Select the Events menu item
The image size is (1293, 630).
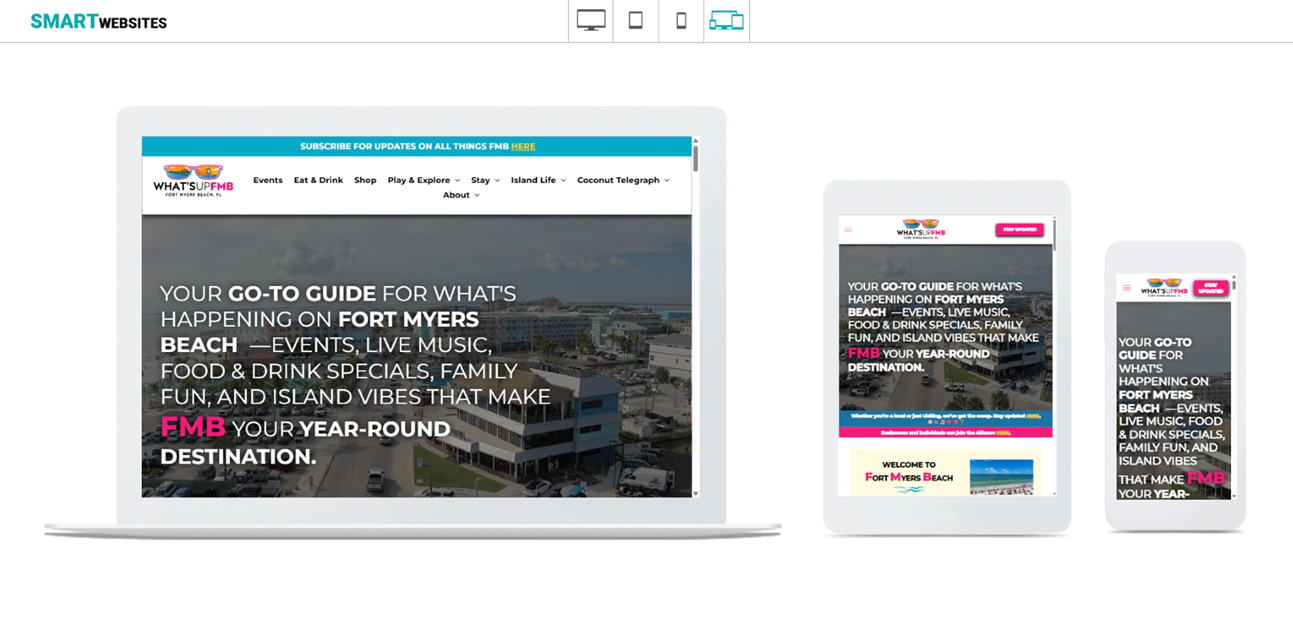tap(268, 180)
